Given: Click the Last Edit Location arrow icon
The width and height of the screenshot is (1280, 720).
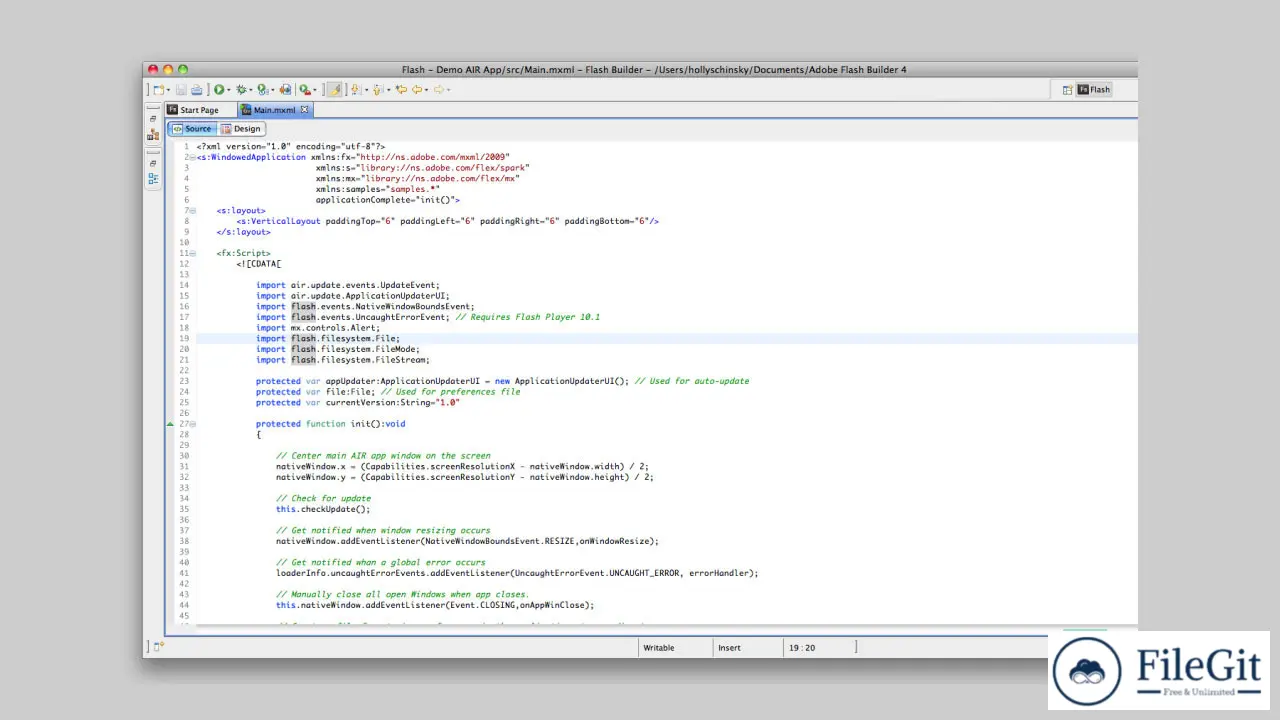Looking at the screenshot, I should [401, 90].
